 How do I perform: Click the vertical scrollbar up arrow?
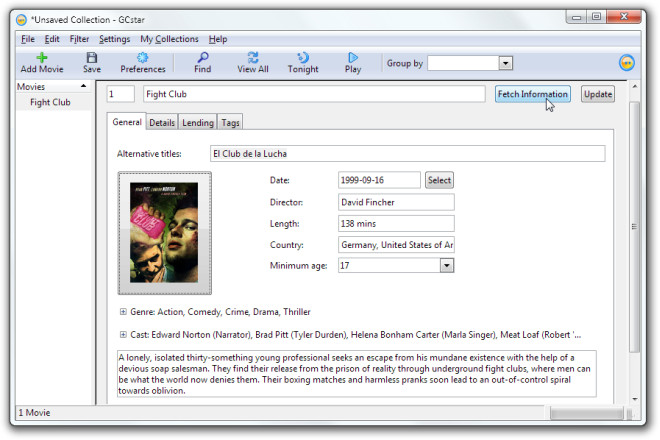tap(634, 86)
